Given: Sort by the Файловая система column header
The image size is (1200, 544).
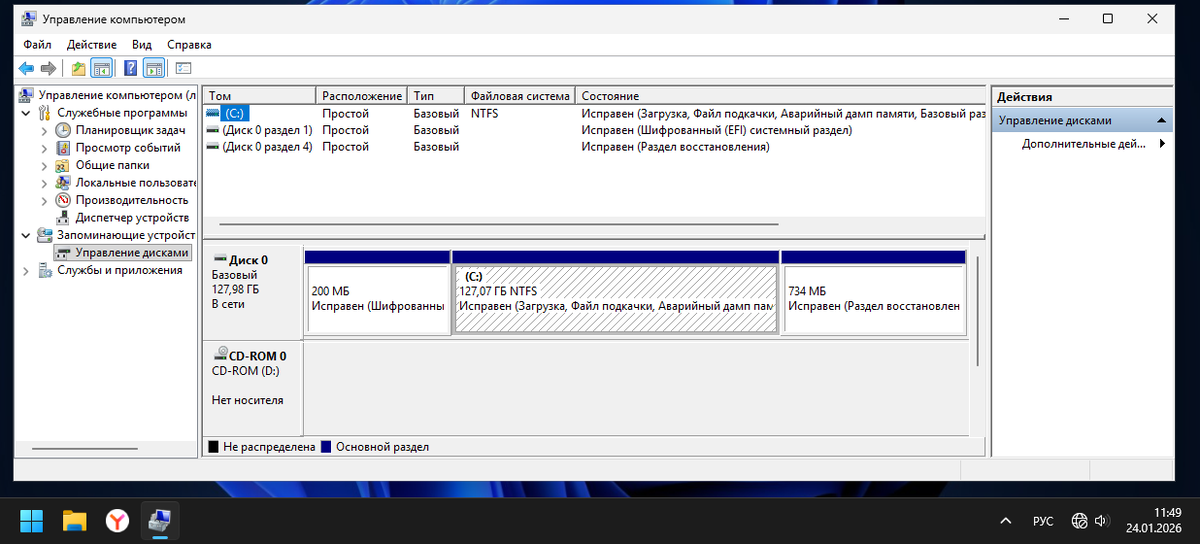Looking at the screenshot, I should [520, 96].
